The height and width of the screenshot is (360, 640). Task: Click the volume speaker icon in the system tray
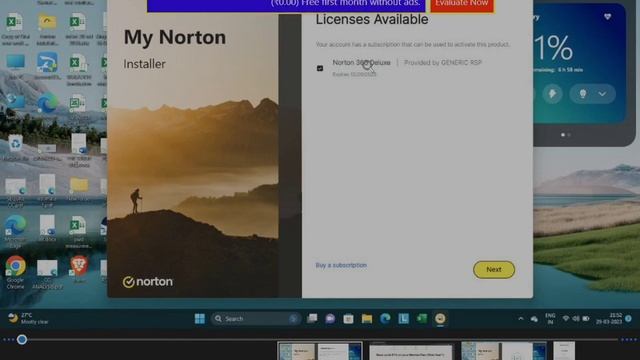coord(576,318)
